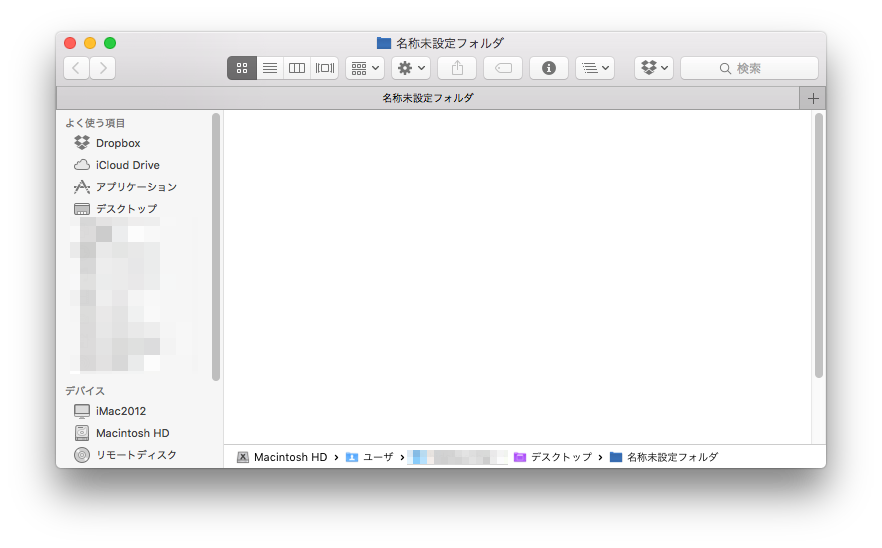Click the folder icon in title bar
Screen dimensions: 882x548
384,43
